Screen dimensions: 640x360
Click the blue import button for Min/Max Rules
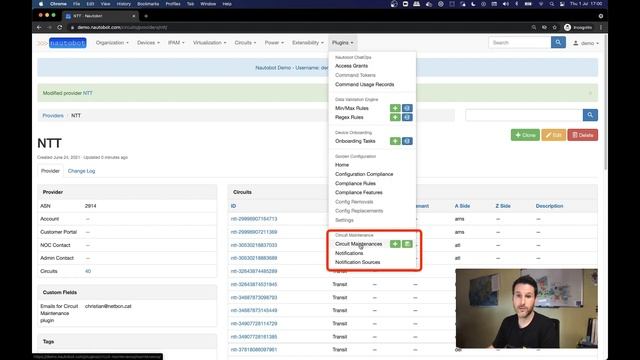click(x=407, y=108)
